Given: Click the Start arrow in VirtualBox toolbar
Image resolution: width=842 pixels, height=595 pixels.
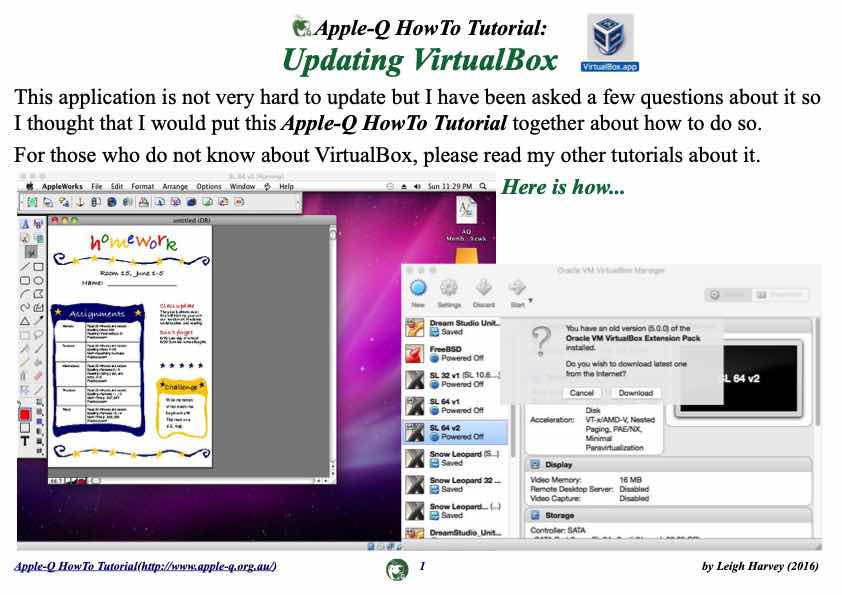Looking at the screenshot, I should tap(517, 293).
